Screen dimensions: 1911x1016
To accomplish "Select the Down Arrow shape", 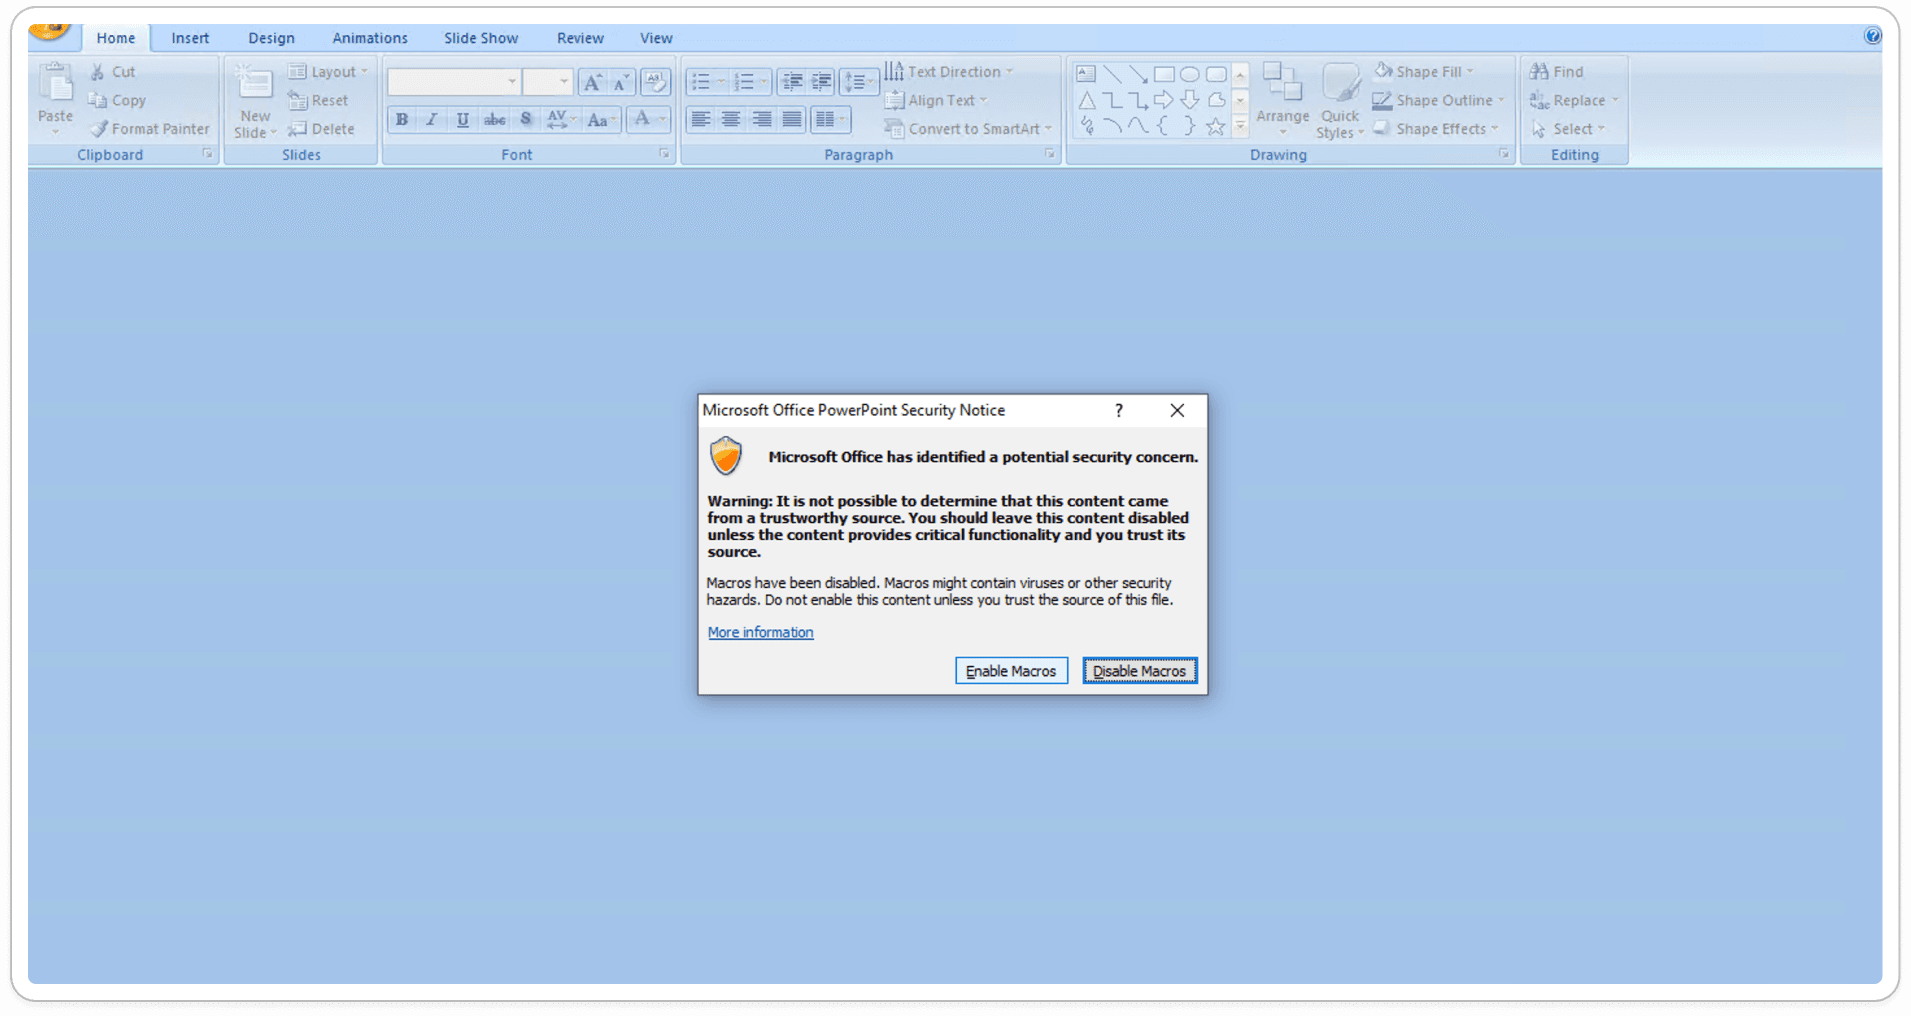I will (1190, 100).
